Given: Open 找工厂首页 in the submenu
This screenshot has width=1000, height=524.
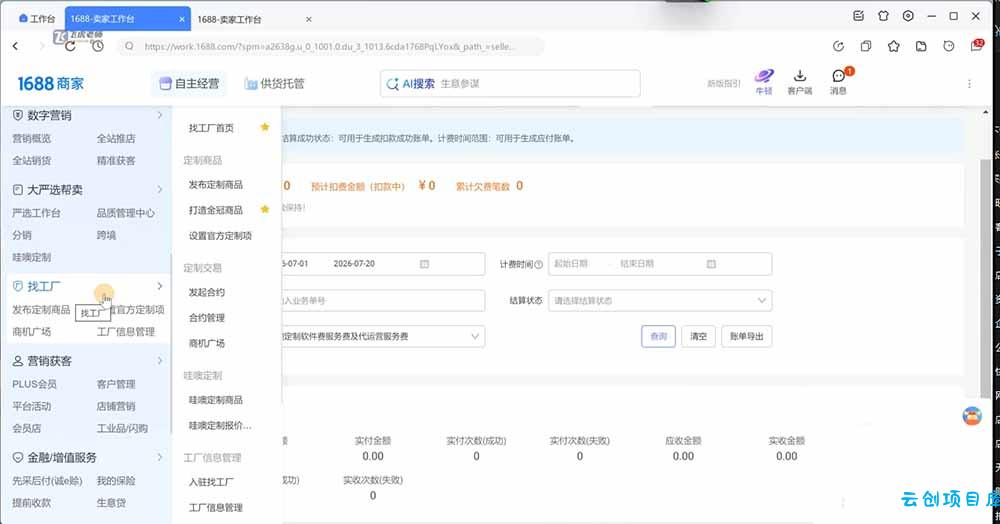Looking at the screenshot, I should coord(211,128).
